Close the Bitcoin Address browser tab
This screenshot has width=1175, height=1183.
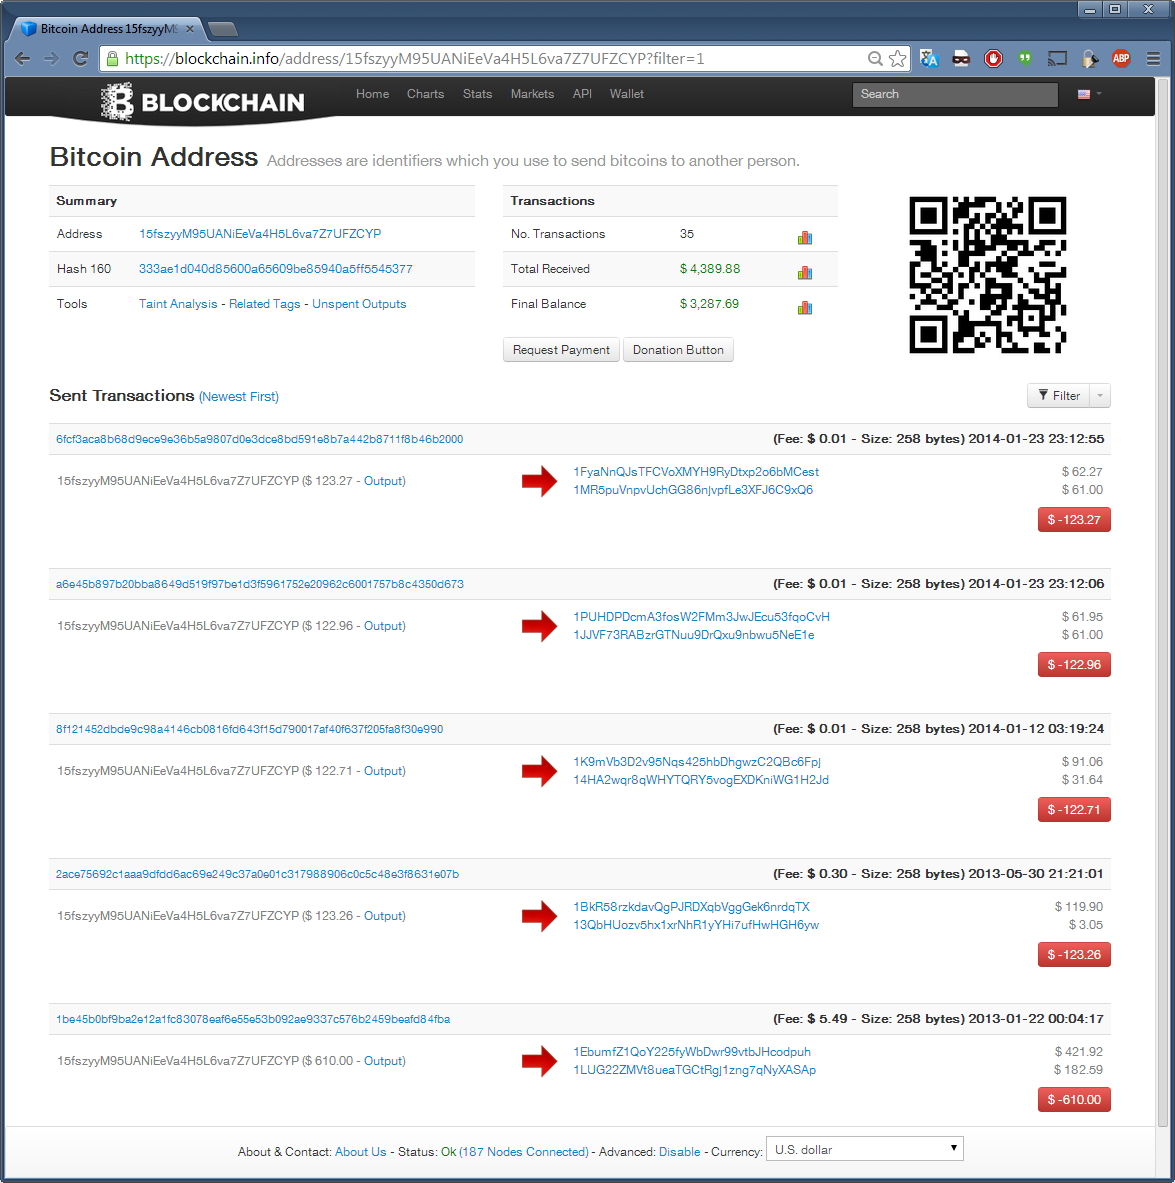pyautogui.click(x=189, y=29)
